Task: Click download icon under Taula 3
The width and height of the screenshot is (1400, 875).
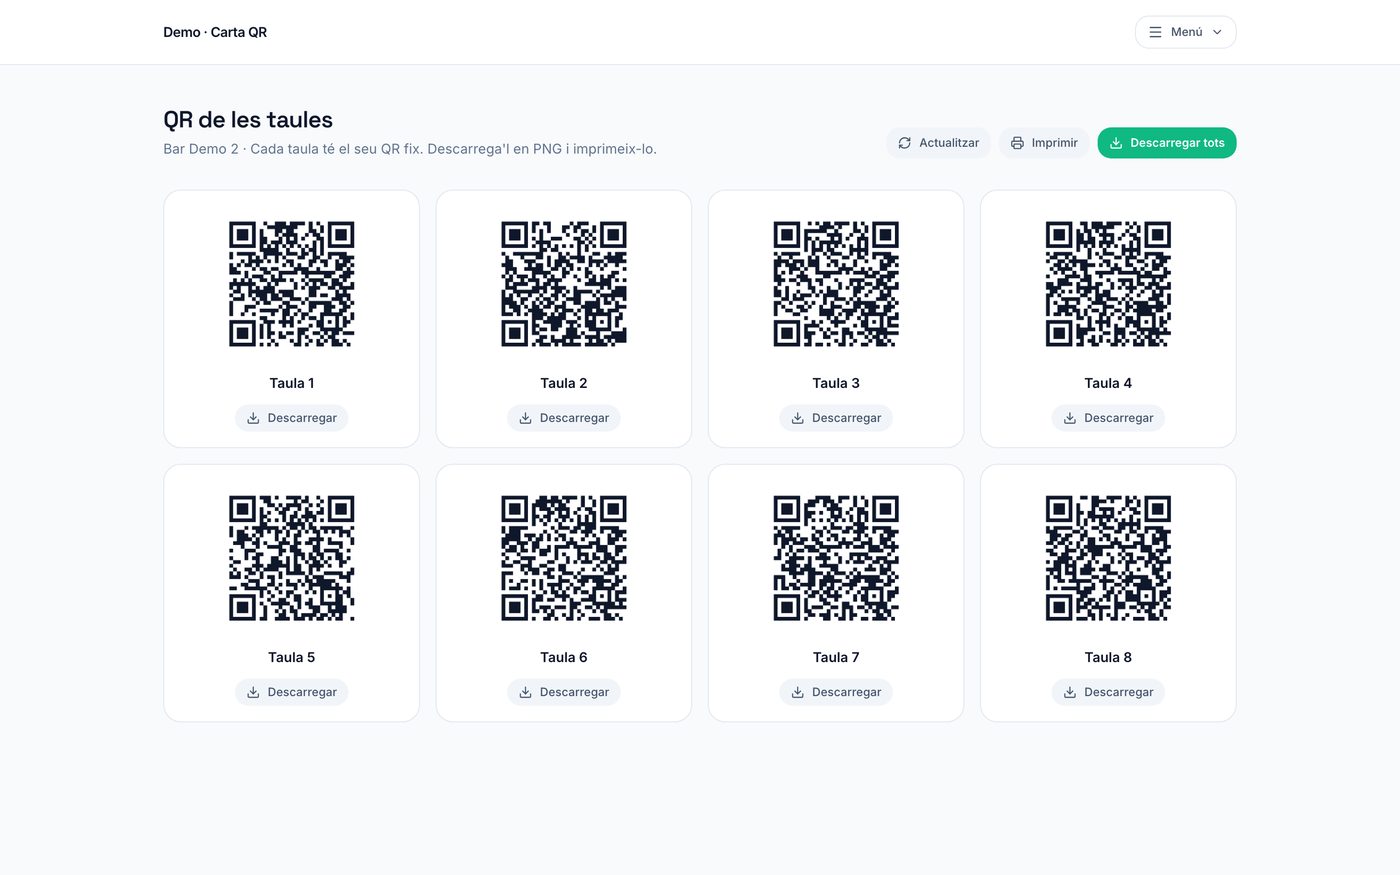Action: [x=797, y=418]
